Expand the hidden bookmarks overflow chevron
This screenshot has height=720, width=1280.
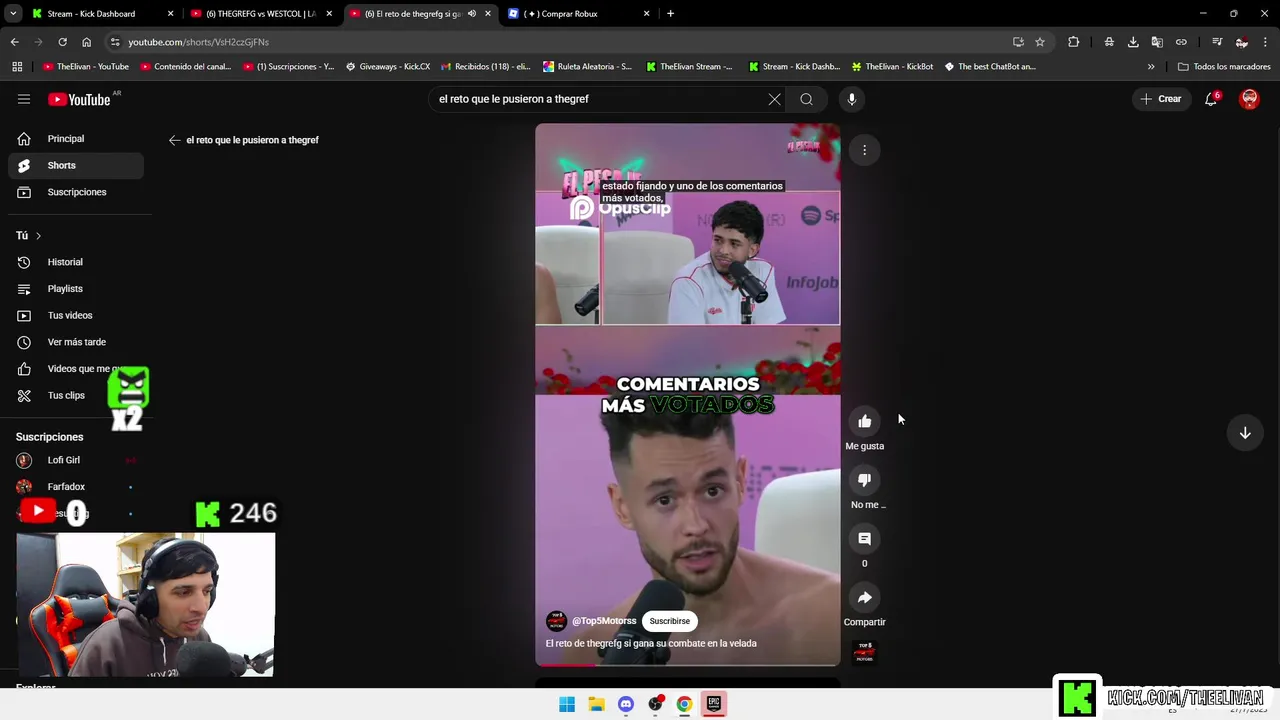click(1151, 67)
